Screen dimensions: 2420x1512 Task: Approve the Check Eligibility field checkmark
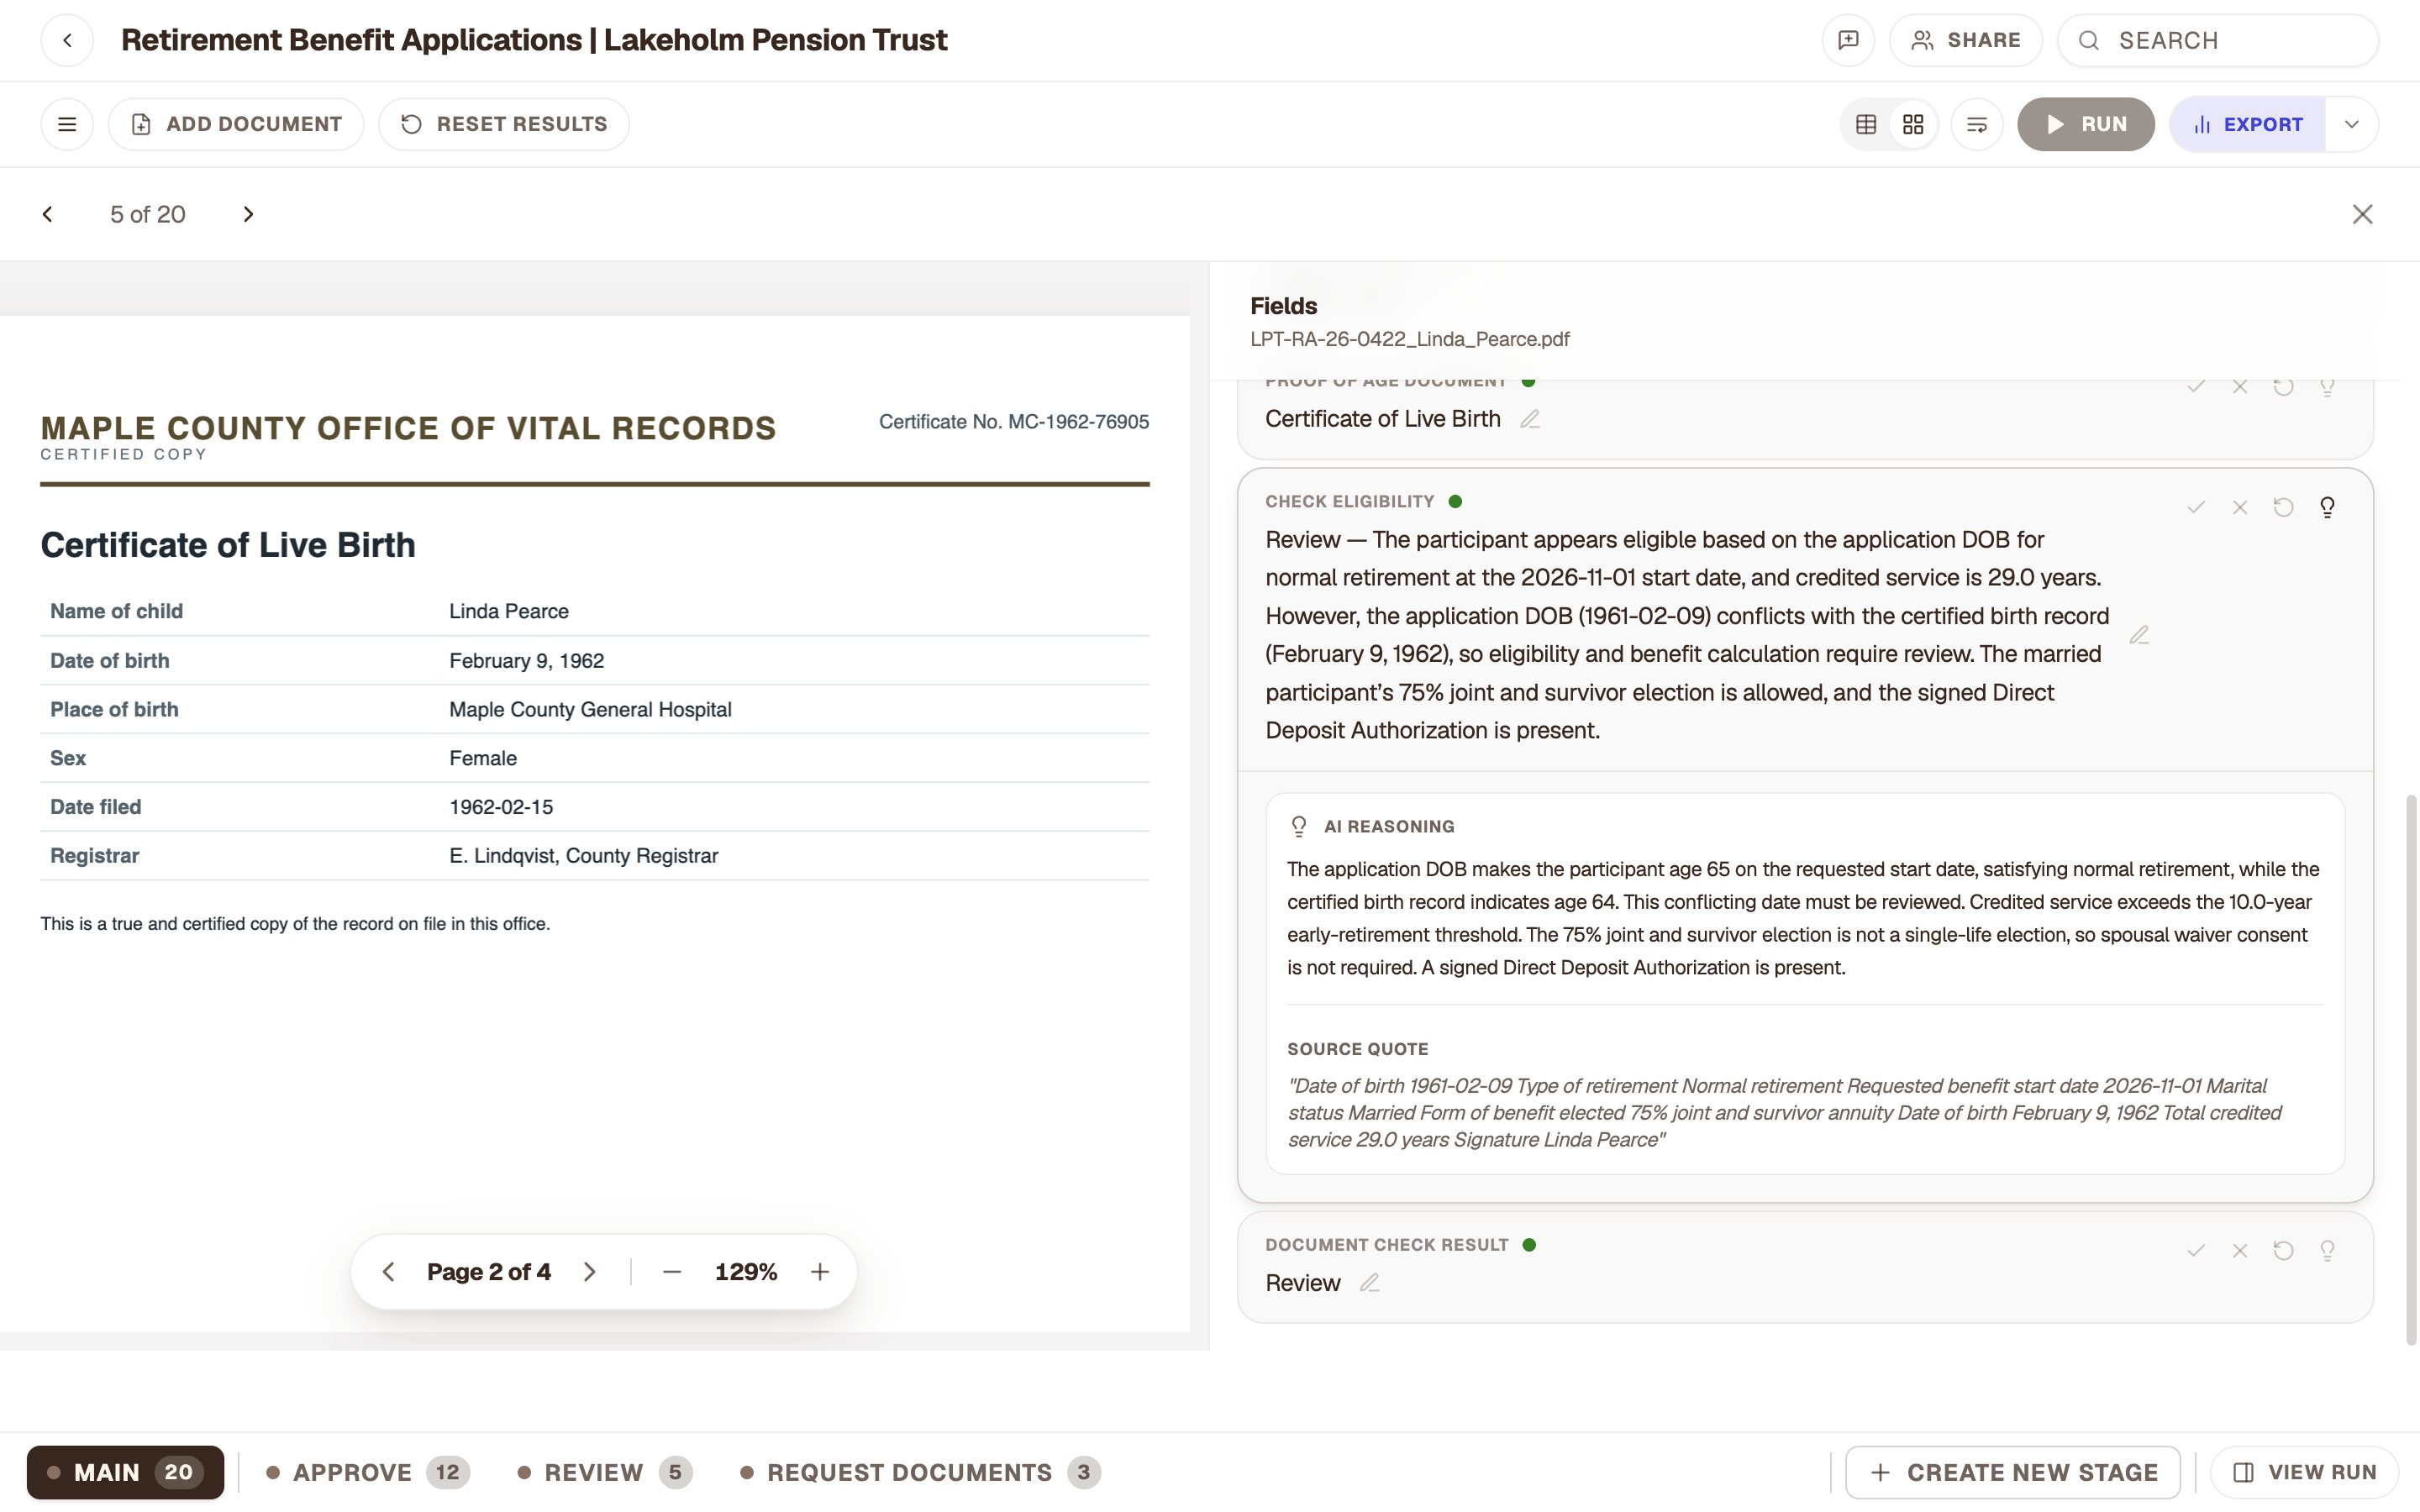[x=2196, y=507]
